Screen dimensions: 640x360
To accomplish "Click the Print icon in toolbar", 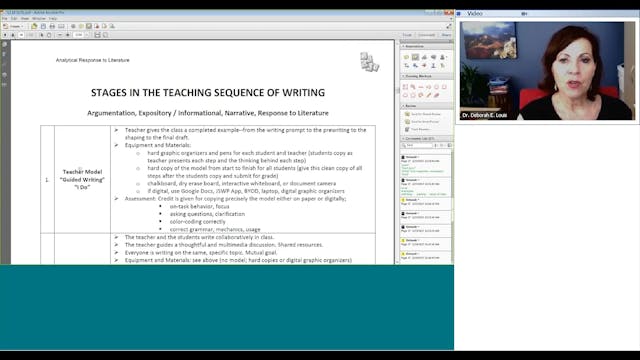I will (x=52, y=26).
